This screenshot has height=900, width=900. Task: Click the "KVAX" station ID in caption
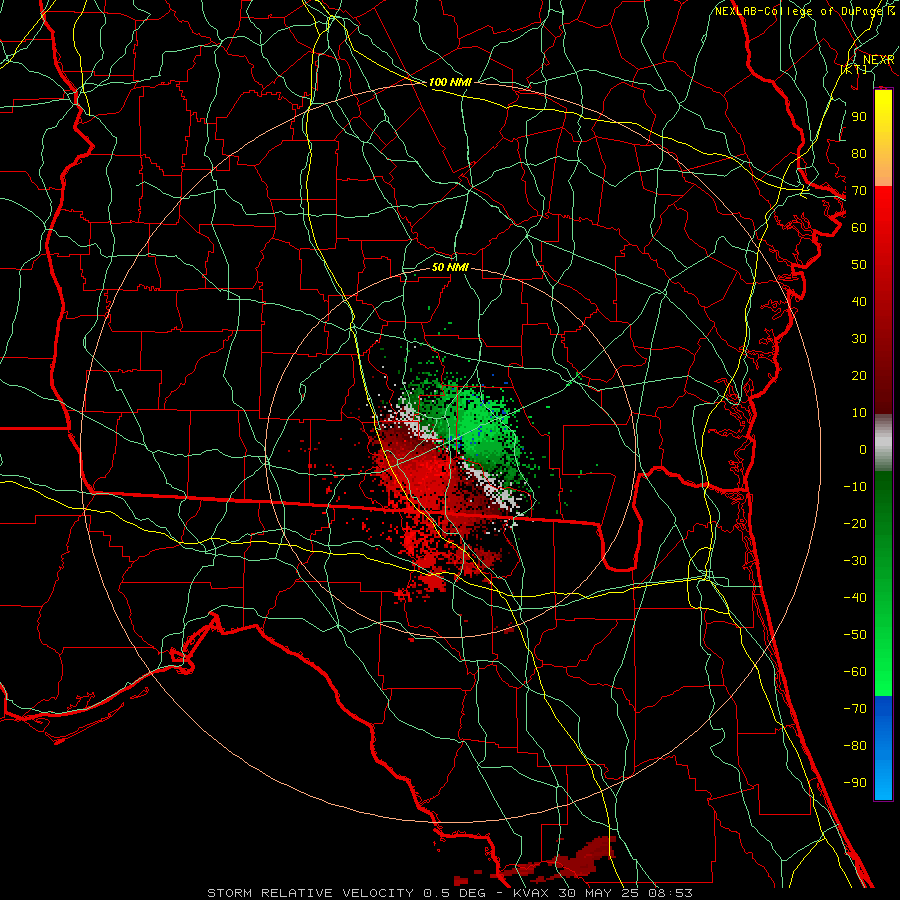(533, 893)
